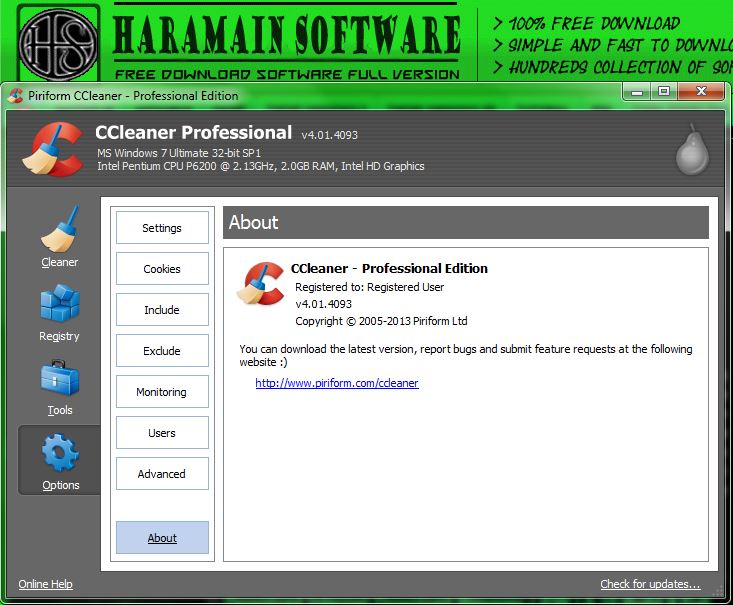Open the Cookies options tab

click(x=162, y=269)
